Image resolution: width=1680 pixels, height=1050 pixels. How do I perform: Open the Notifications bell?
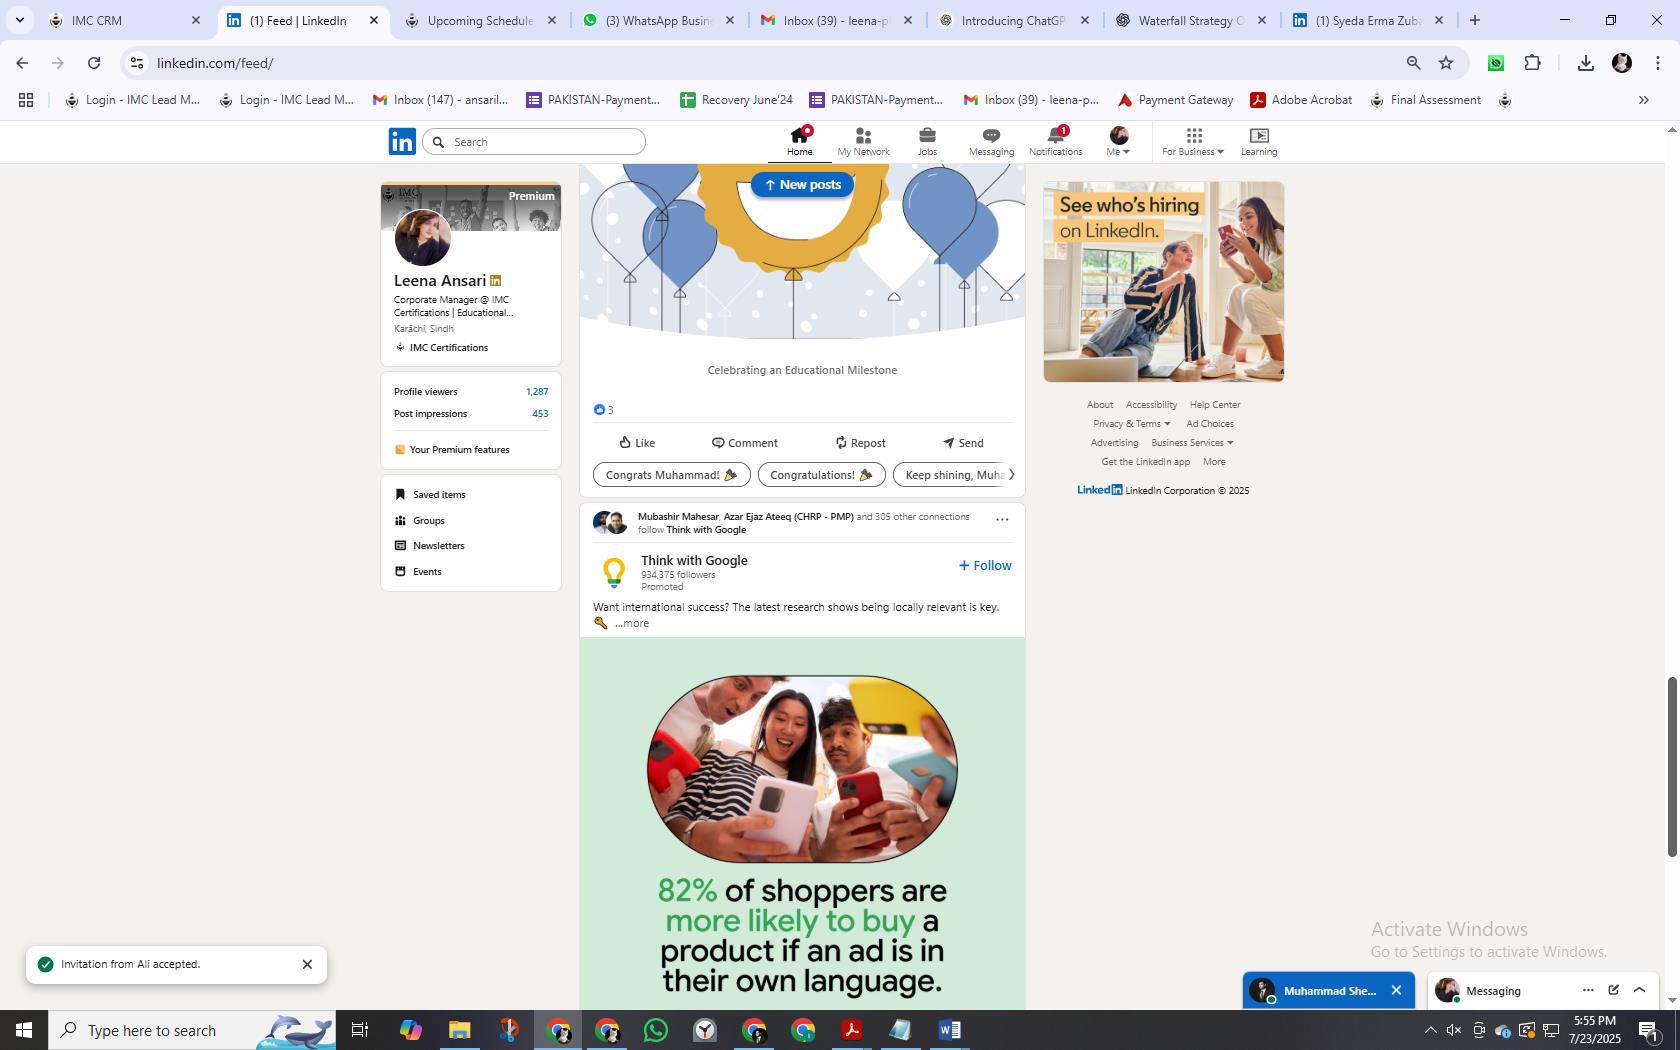click(x=1055, y=141)
